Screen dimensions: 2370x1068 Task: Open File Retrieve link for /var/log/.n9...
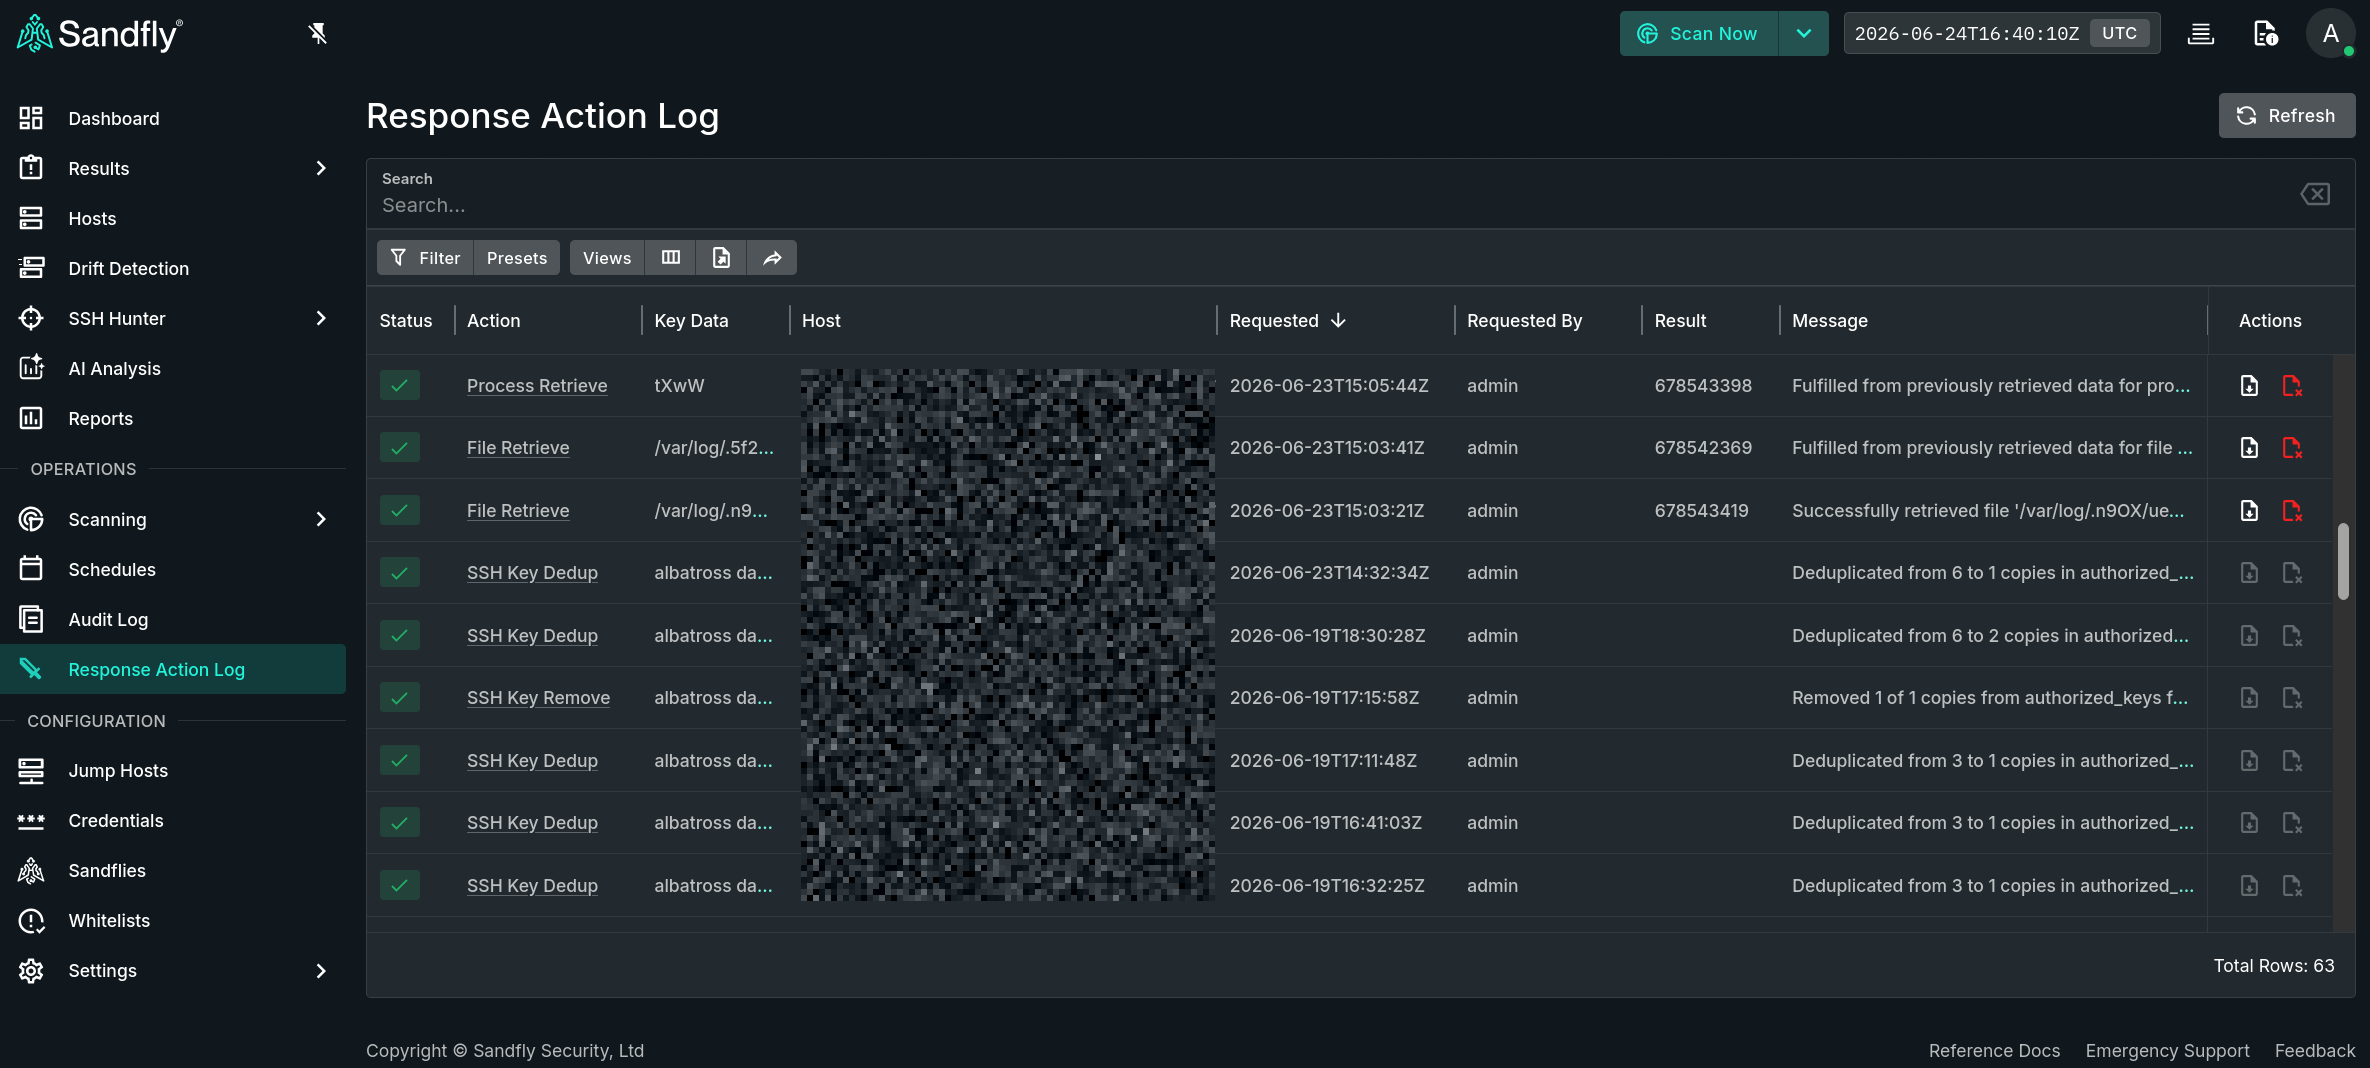(518, 511)
